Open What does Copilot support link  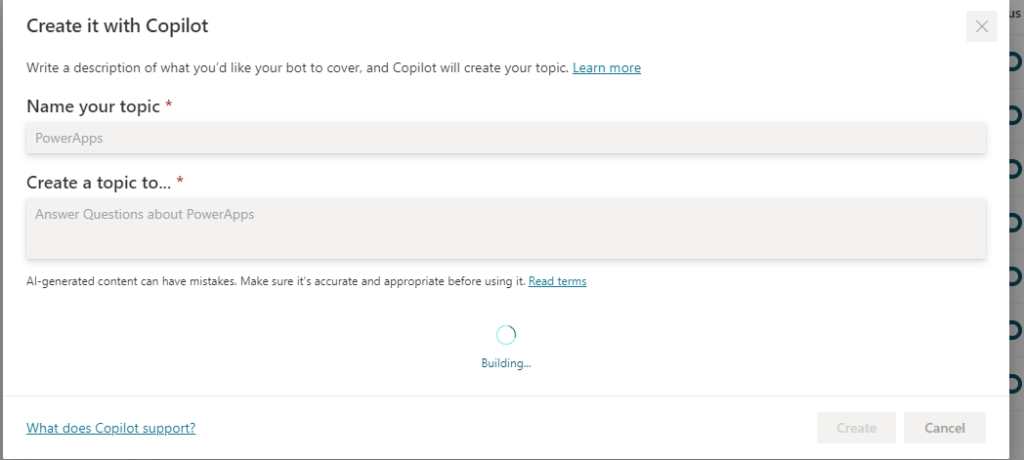tap(111, 428)
